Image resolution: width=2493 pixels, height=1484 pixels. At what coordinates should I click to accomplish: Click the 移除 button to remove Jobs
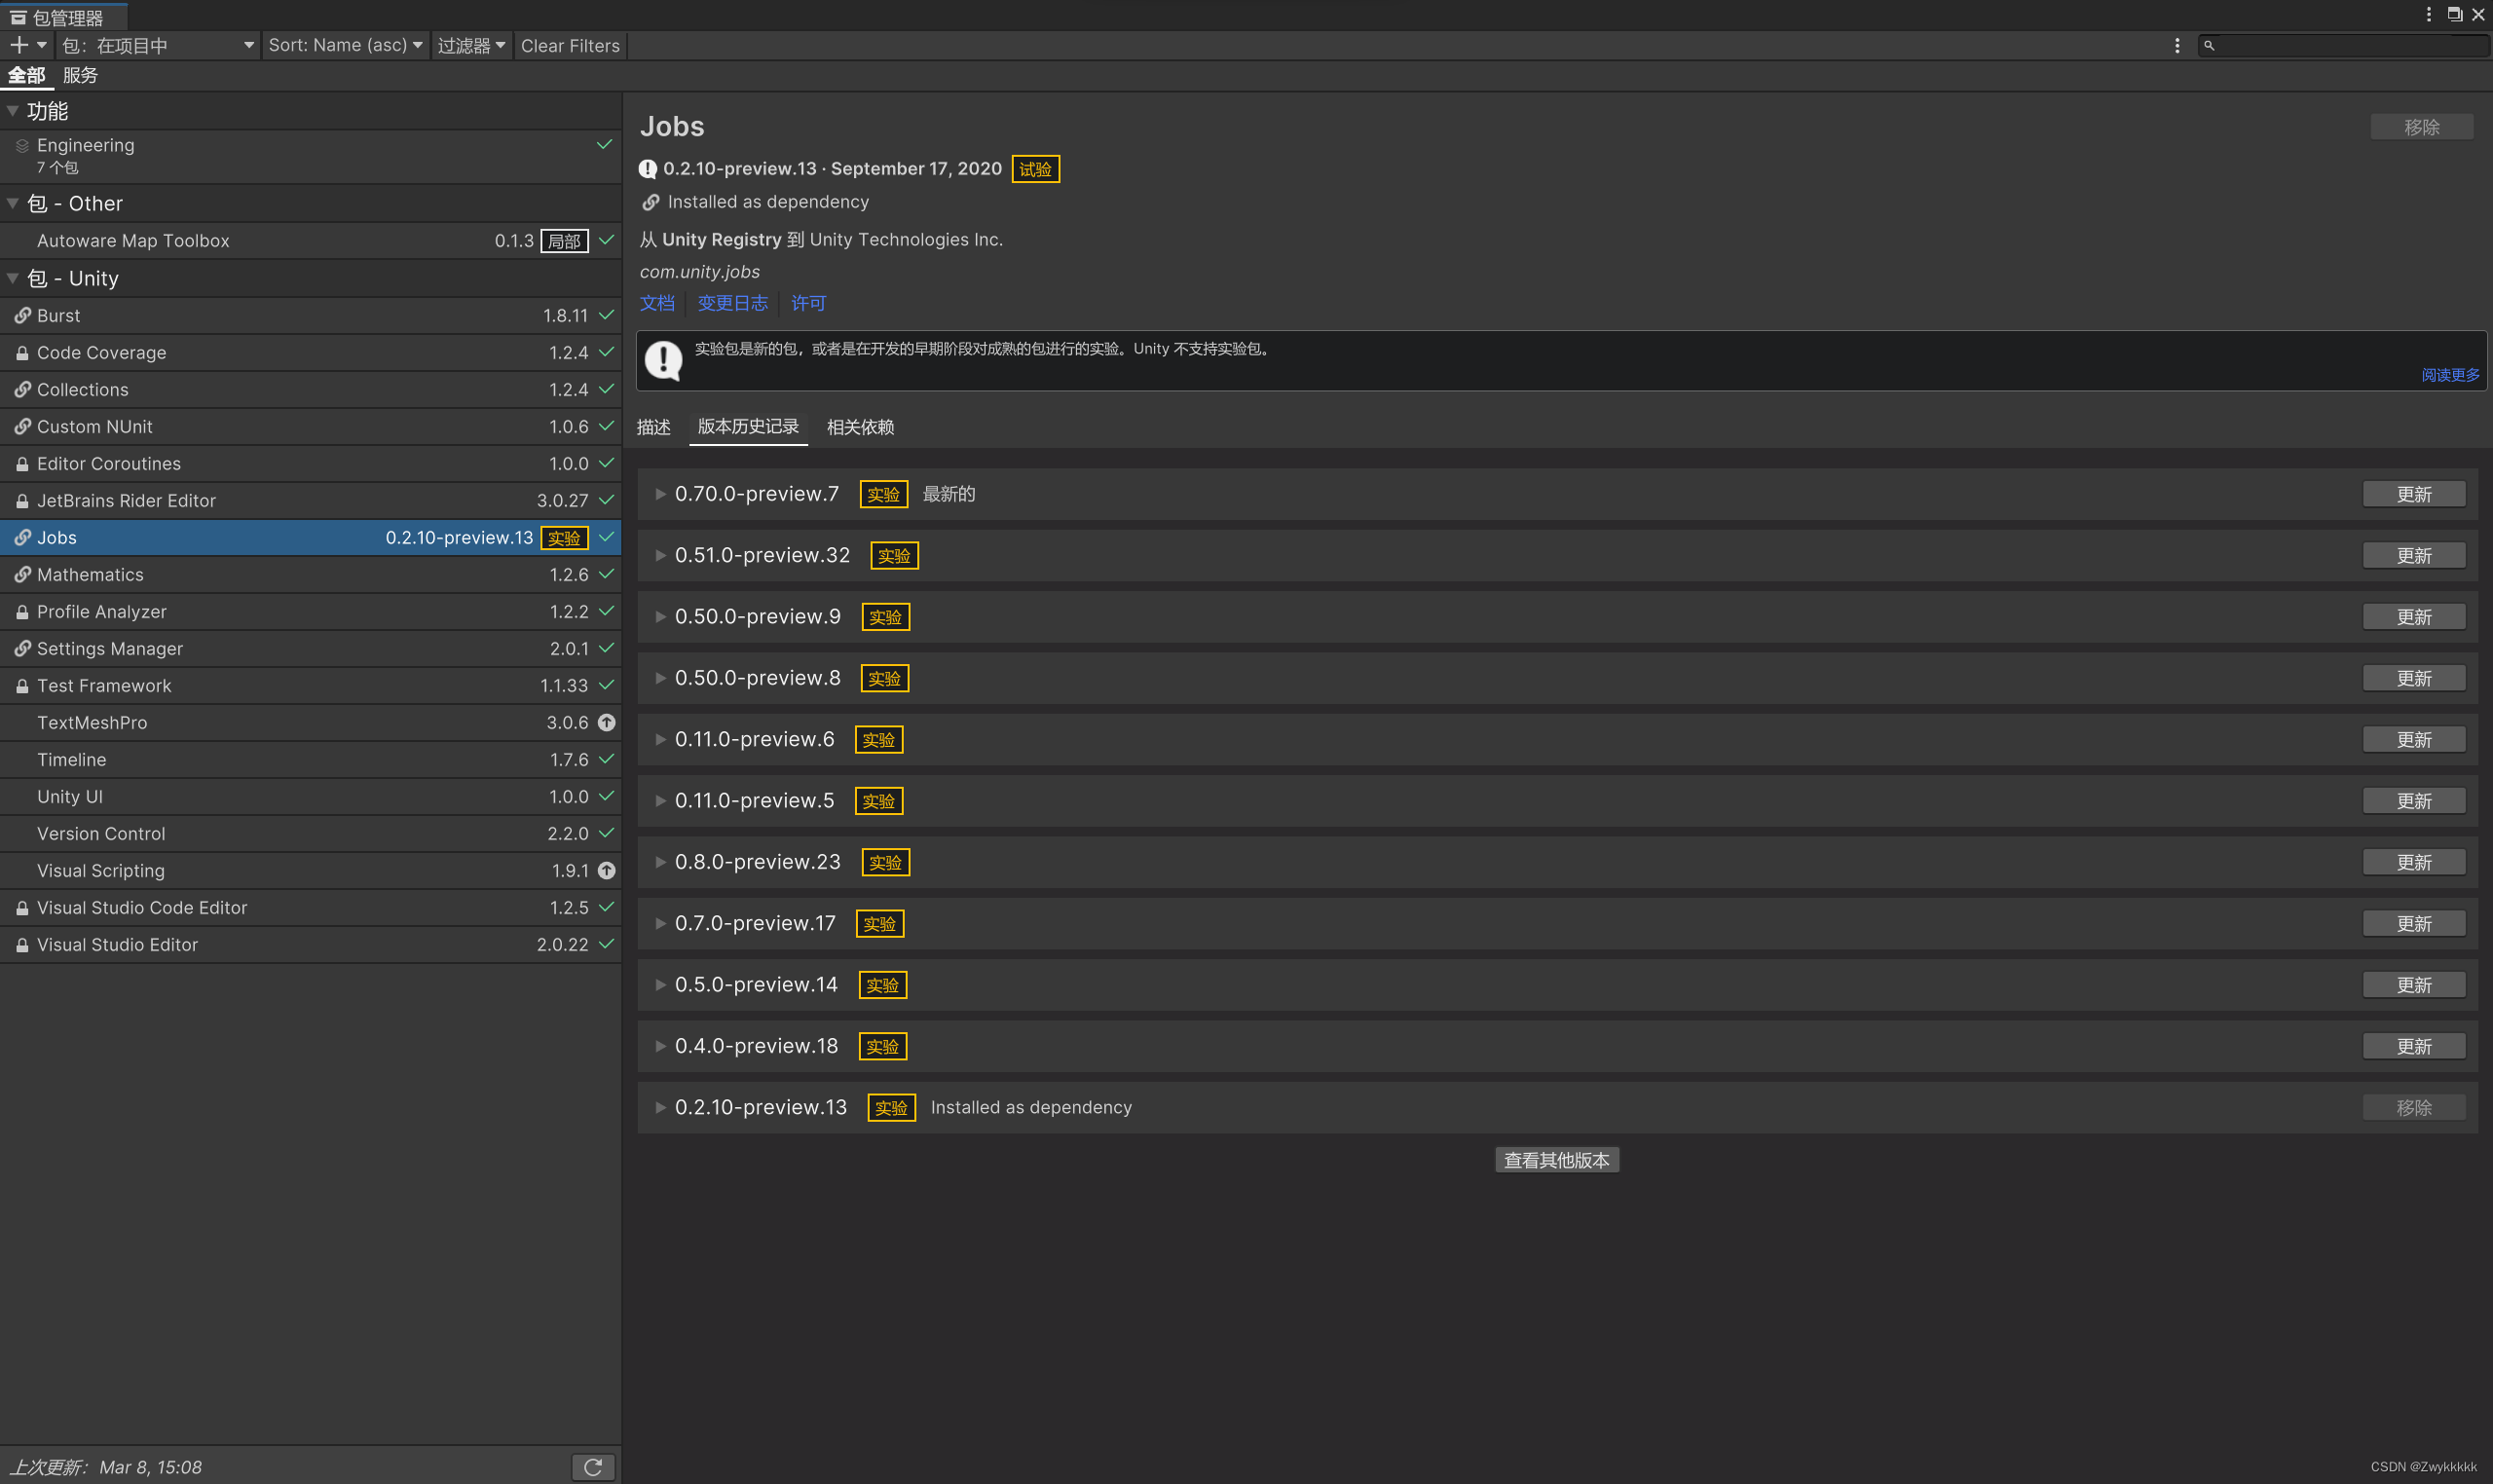pos(2421,126)
